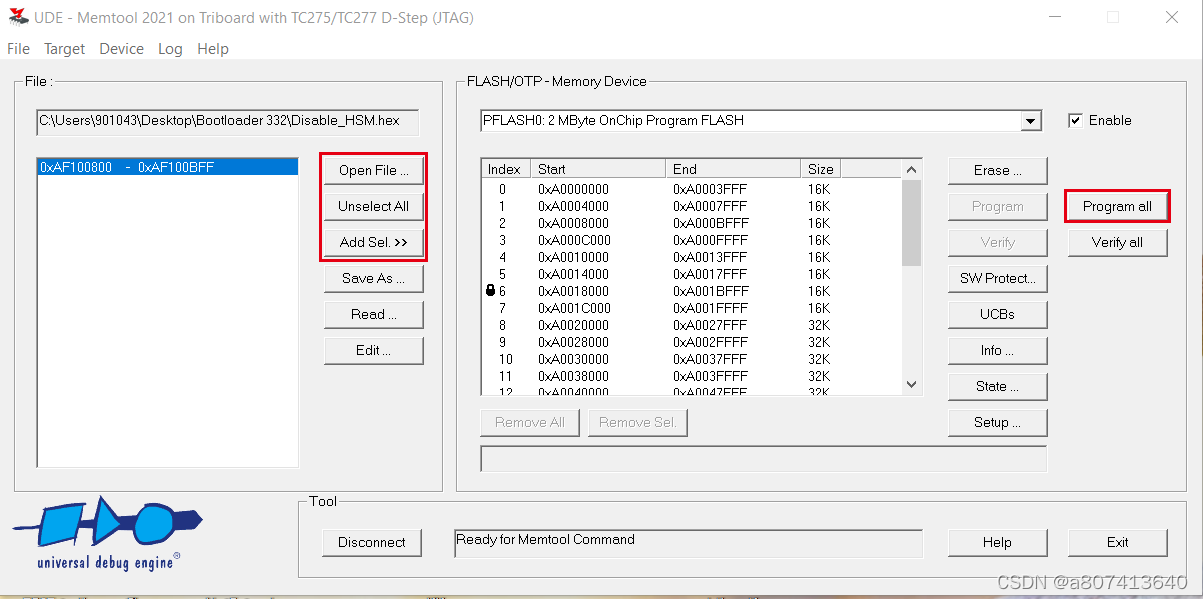Select sector 5 row starting 0xA0014000
Screen dimensions: 1203x599
(x=691, y=274)
